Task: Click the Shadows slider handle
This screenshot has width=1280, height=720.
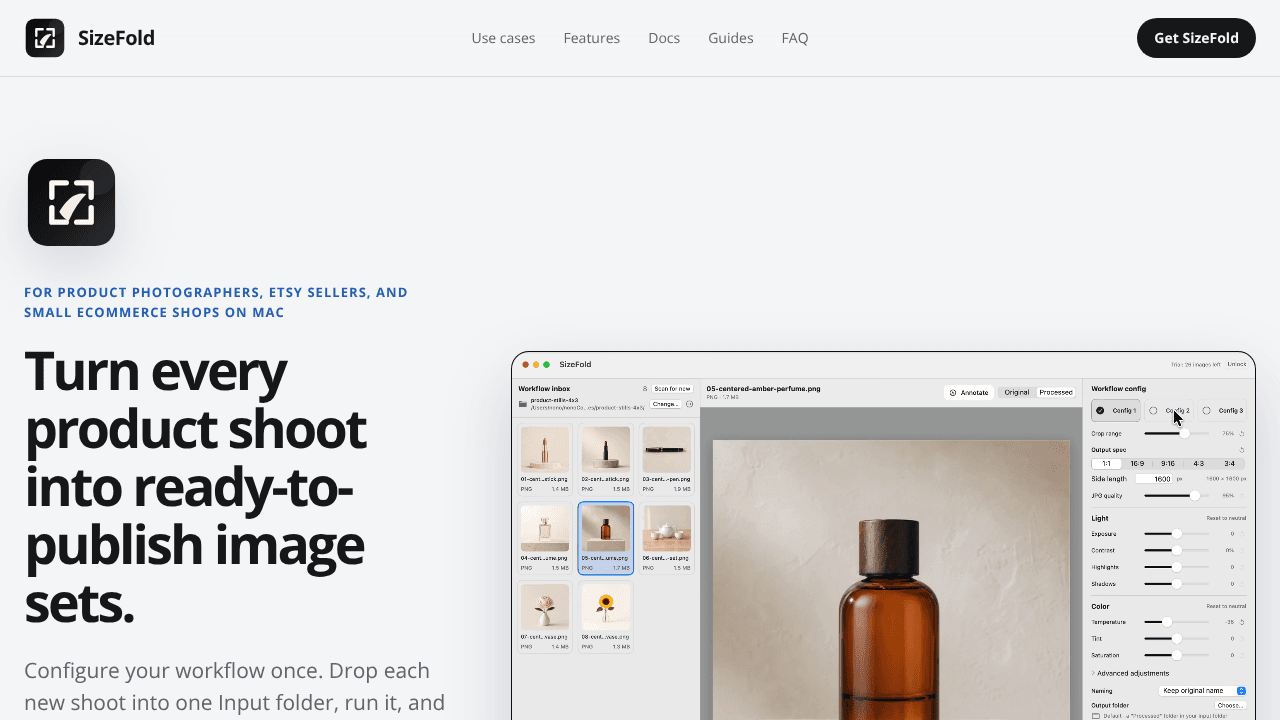Action: (1177, 583)
